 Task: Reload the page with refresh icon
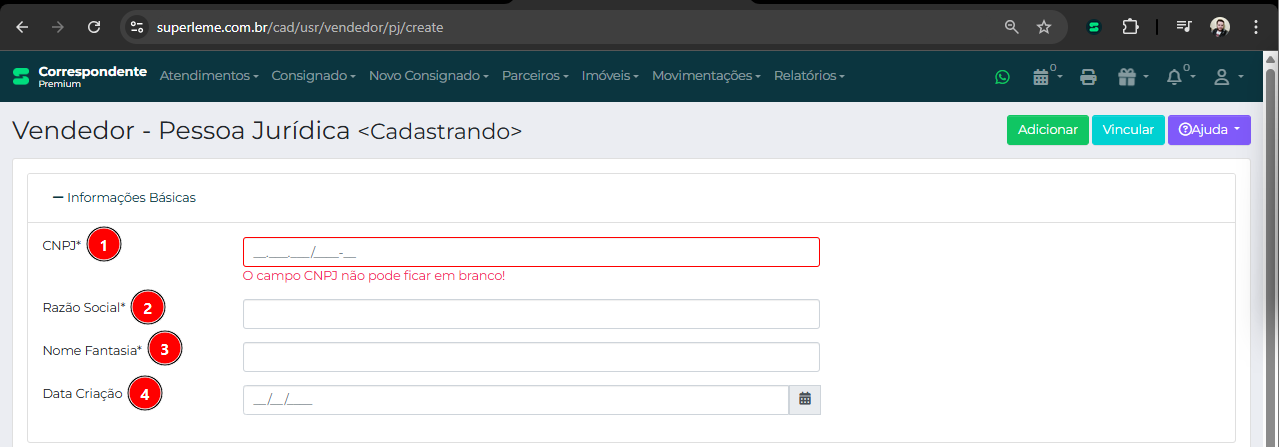(x=94, y=27)
